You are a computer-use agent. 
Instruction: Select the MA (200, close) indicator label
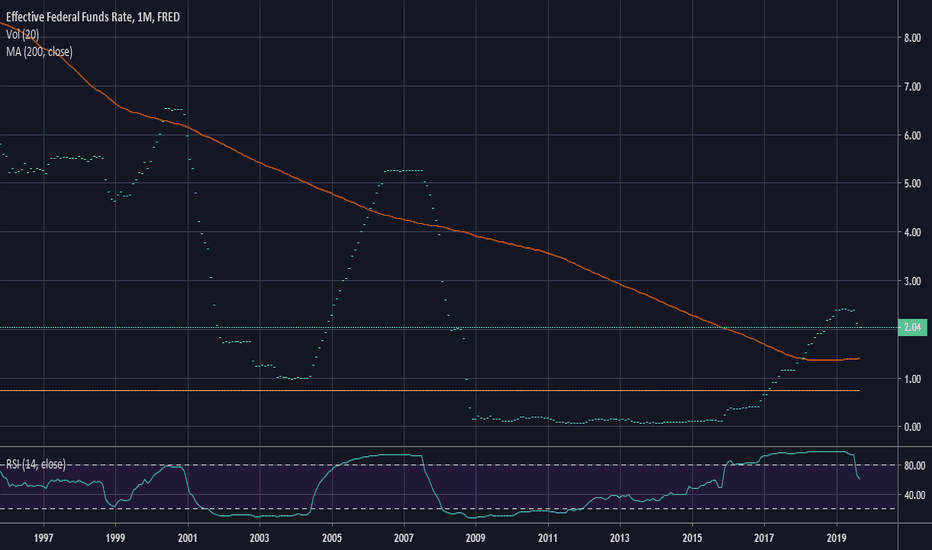click(39, 52)
